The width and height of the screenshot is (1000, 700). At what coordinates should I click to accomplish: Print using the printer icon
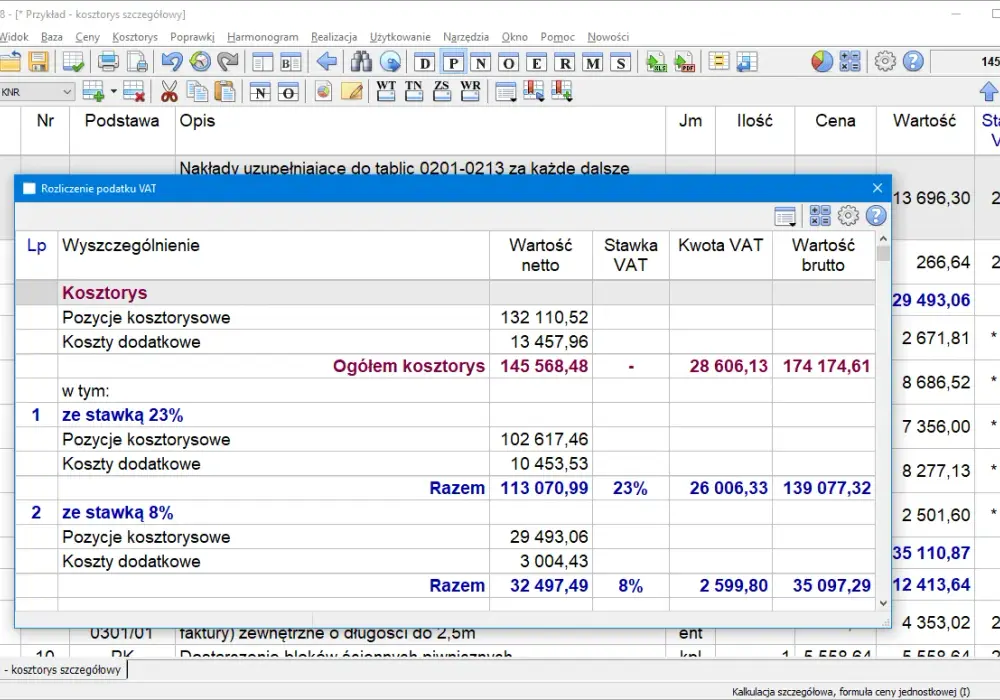click(x=108, y=62)
